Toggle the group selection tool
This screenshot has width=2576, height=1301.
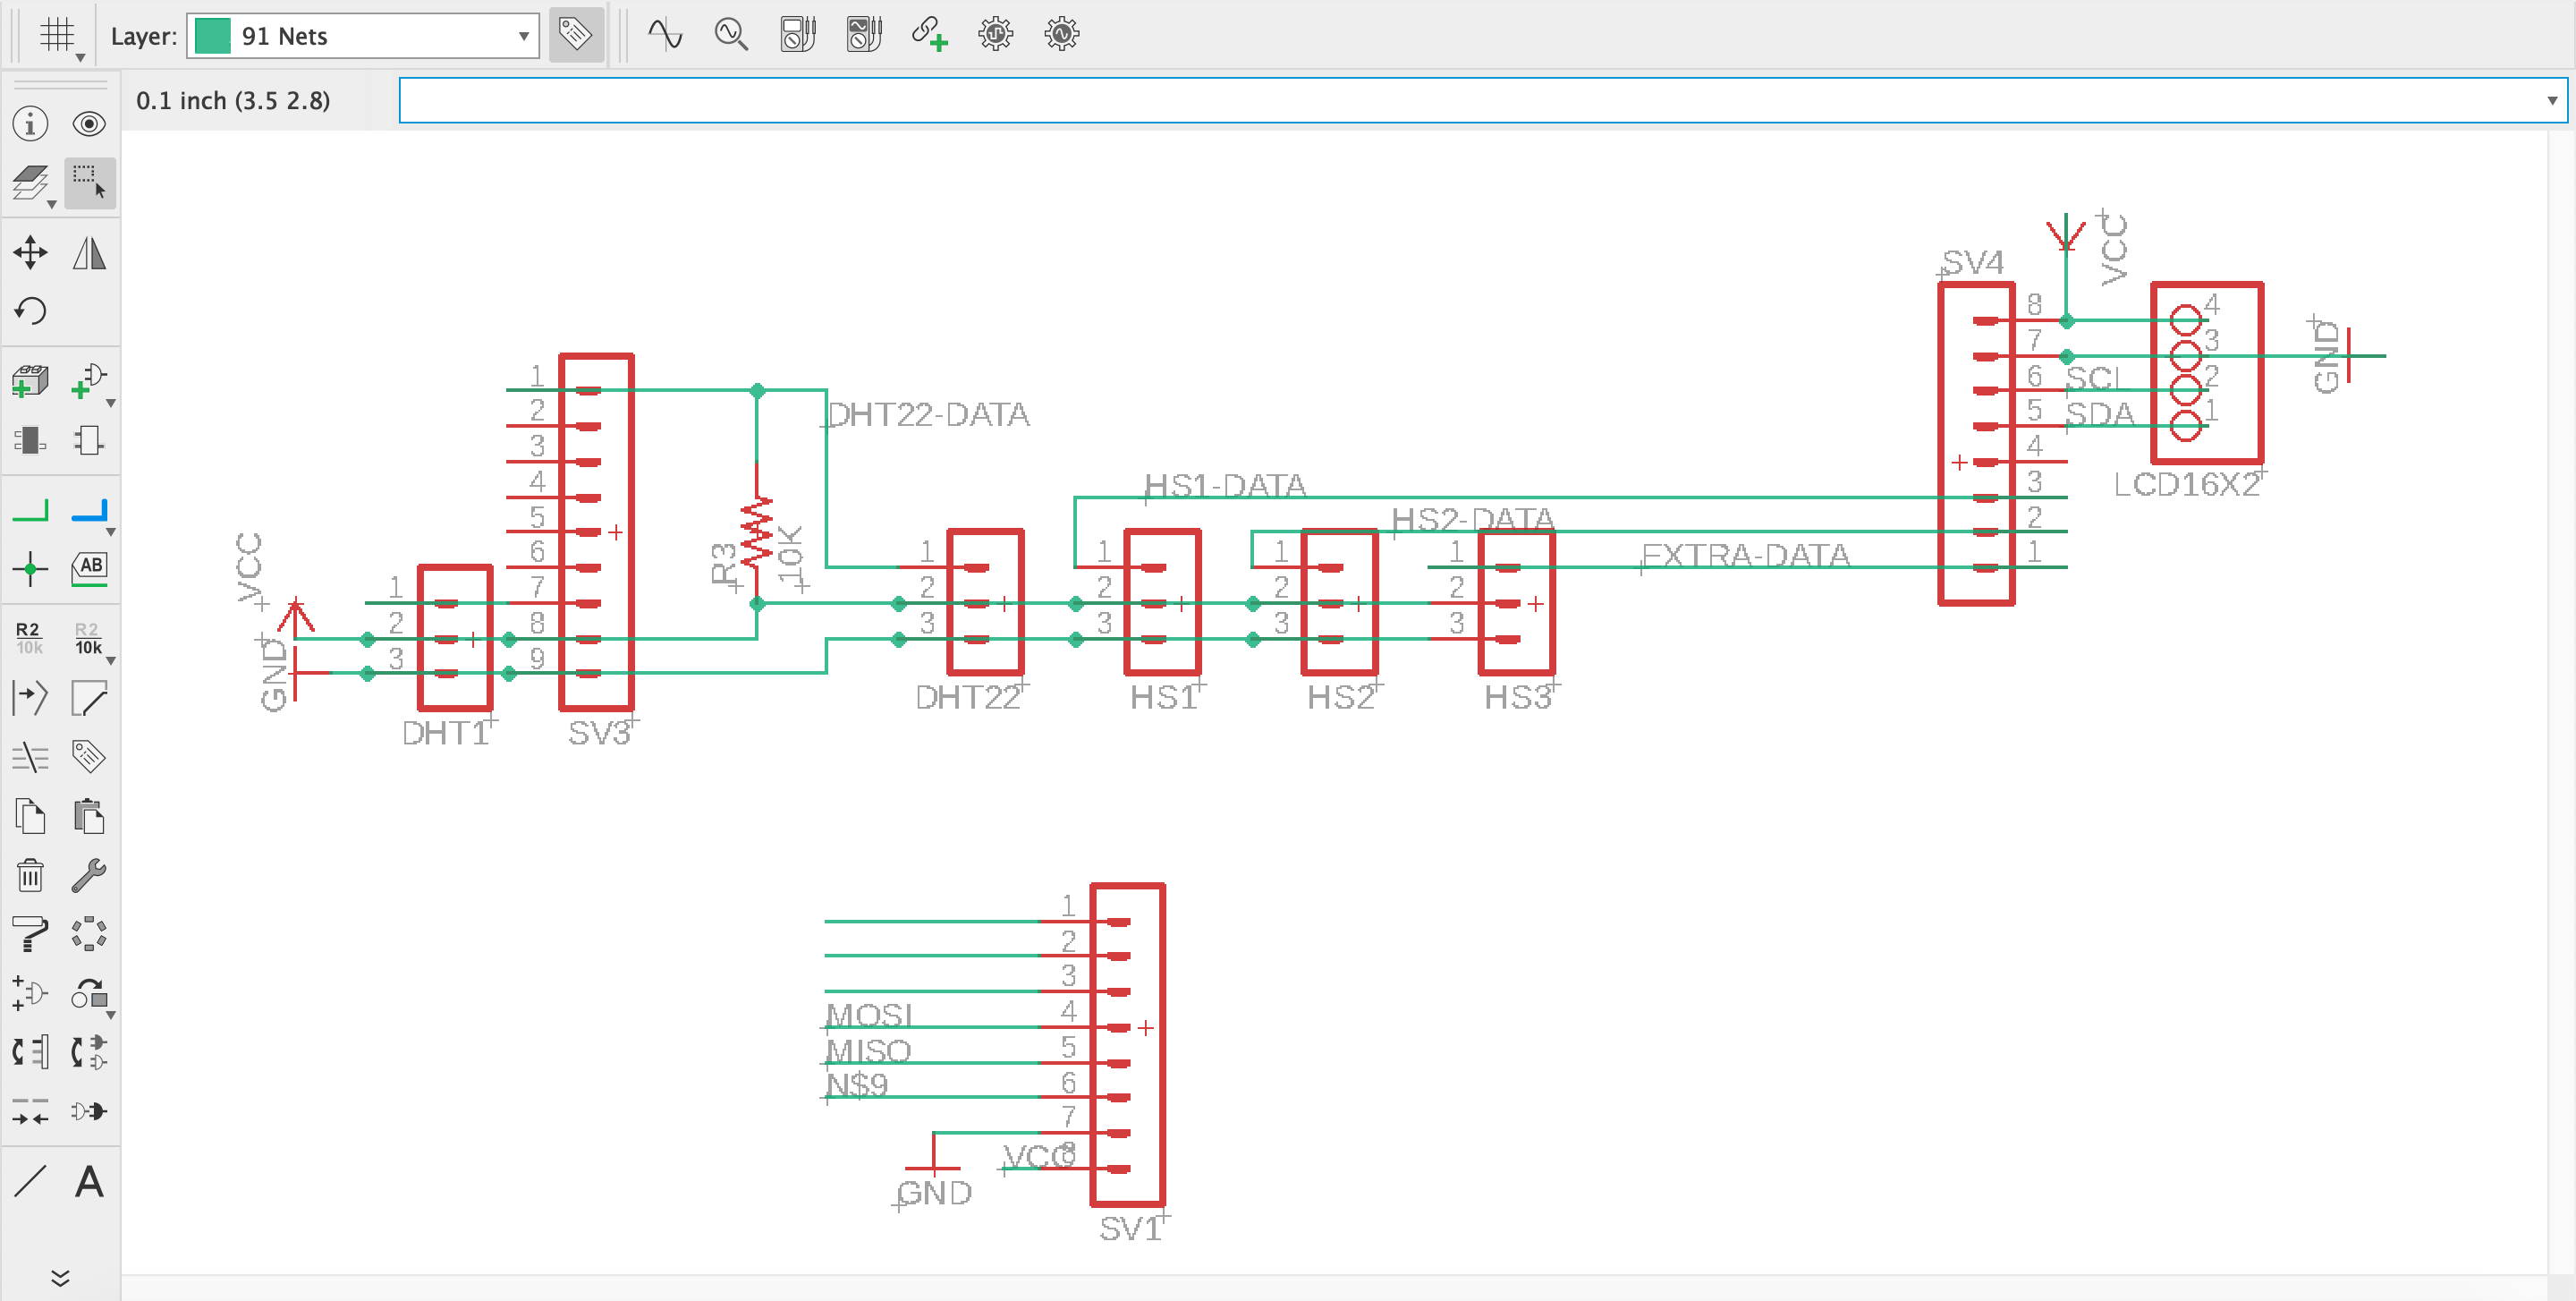(89, 182)
